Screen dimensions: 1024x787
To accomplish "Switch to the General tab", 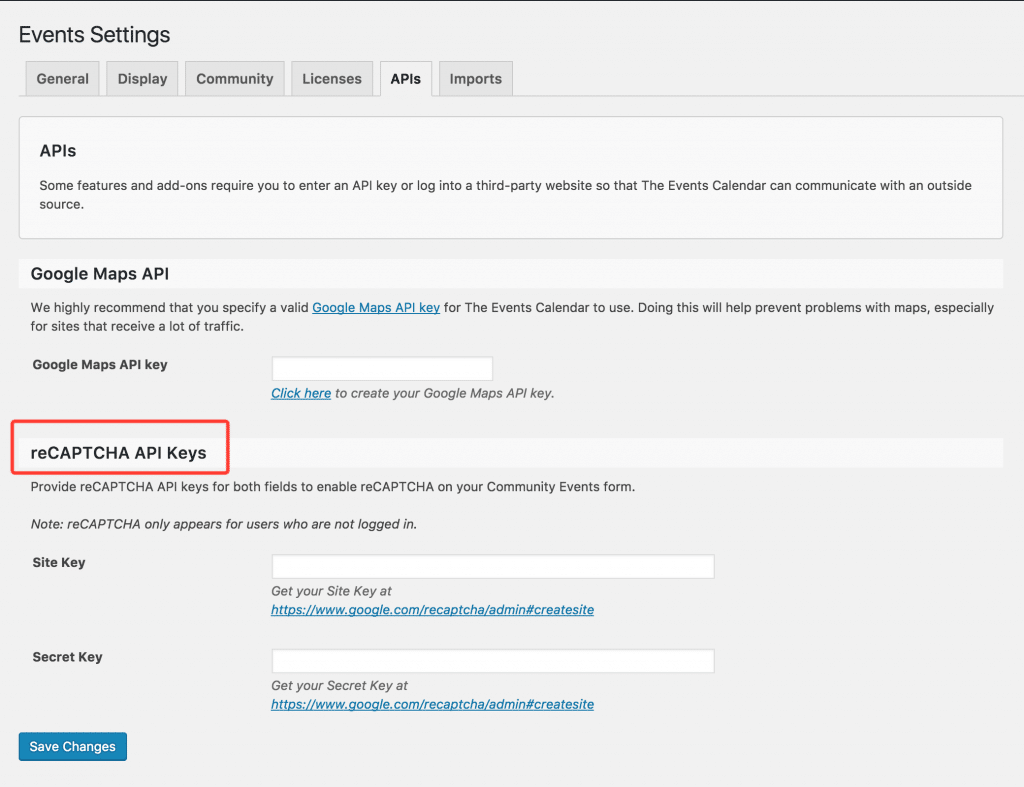I will click(62, 78).
